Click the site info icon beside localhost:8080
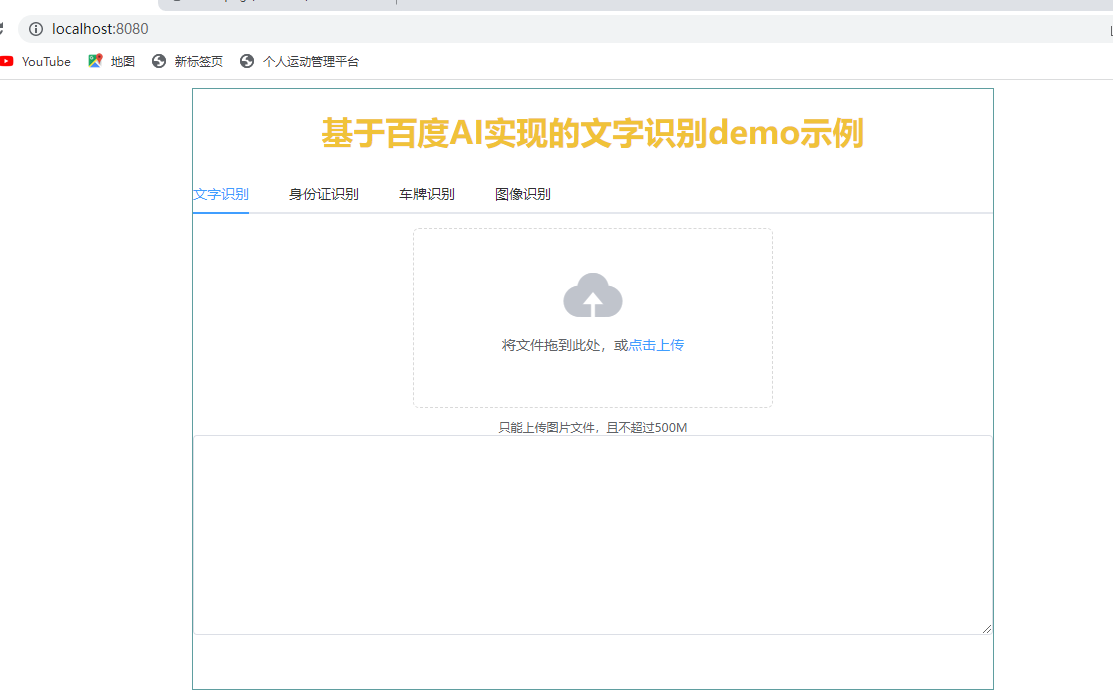1113x696 pixels. (x=36, y=29)
